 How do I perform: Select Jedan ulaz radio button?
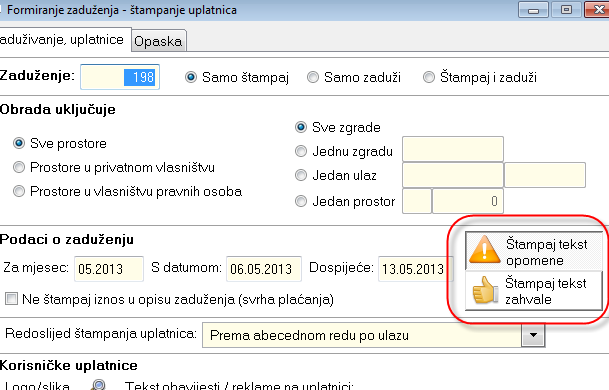[301, 175]
